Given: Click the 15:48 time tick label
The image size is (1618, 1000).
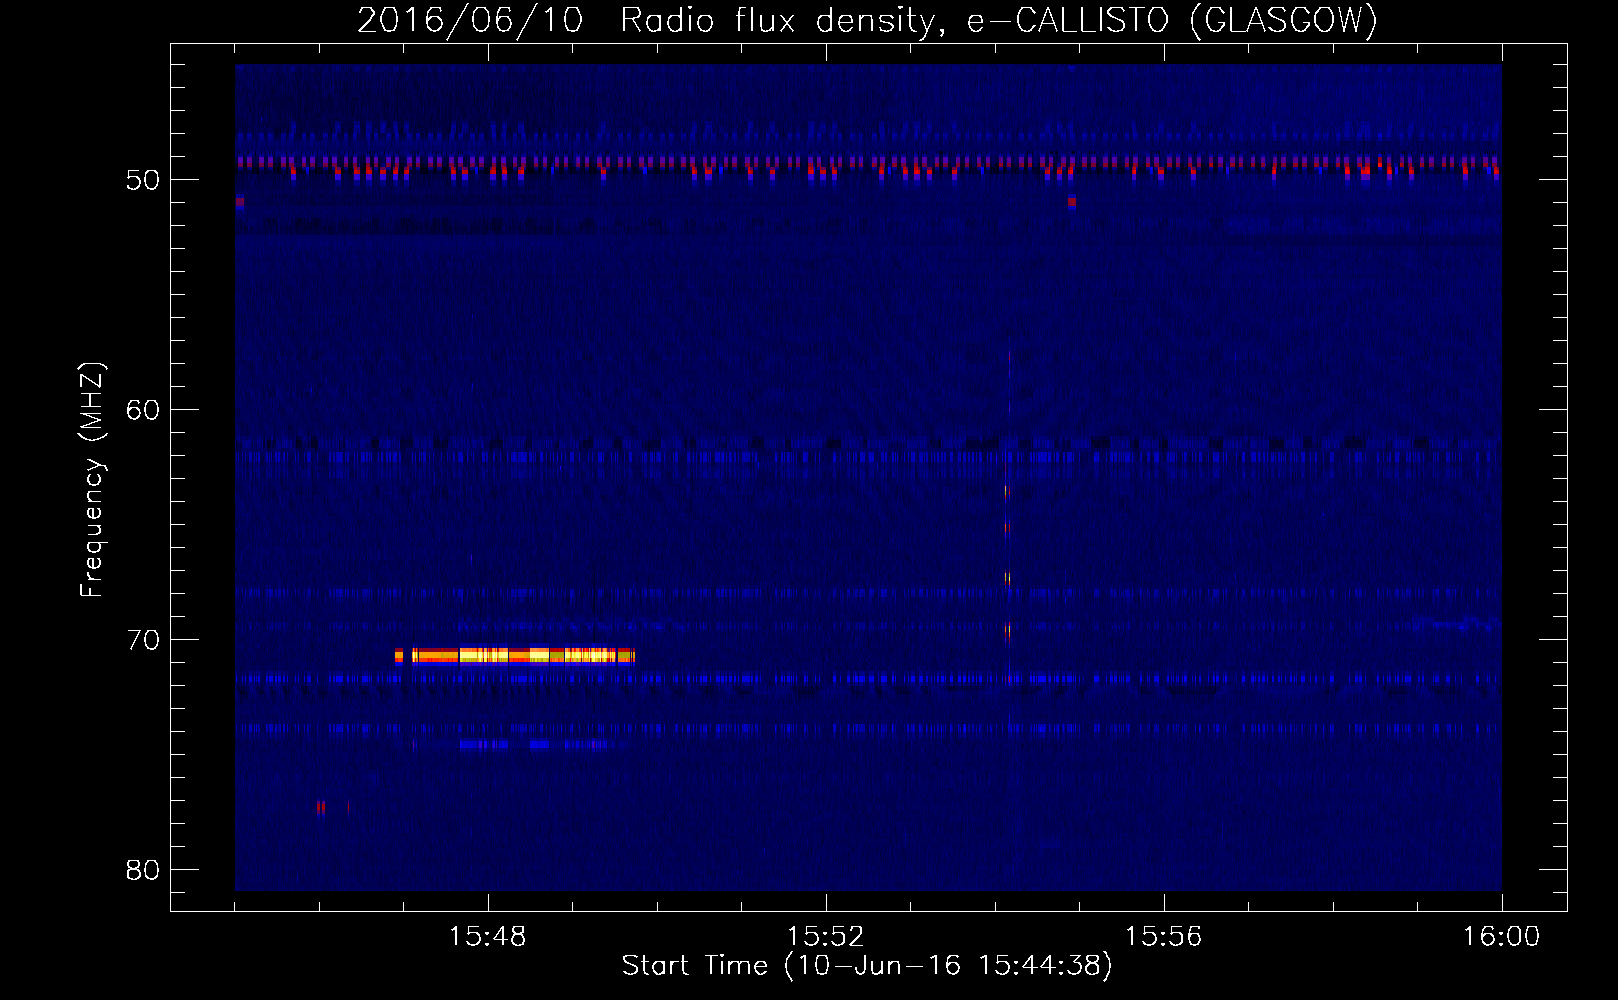Looking at the screenshot, I should (488, 937).
